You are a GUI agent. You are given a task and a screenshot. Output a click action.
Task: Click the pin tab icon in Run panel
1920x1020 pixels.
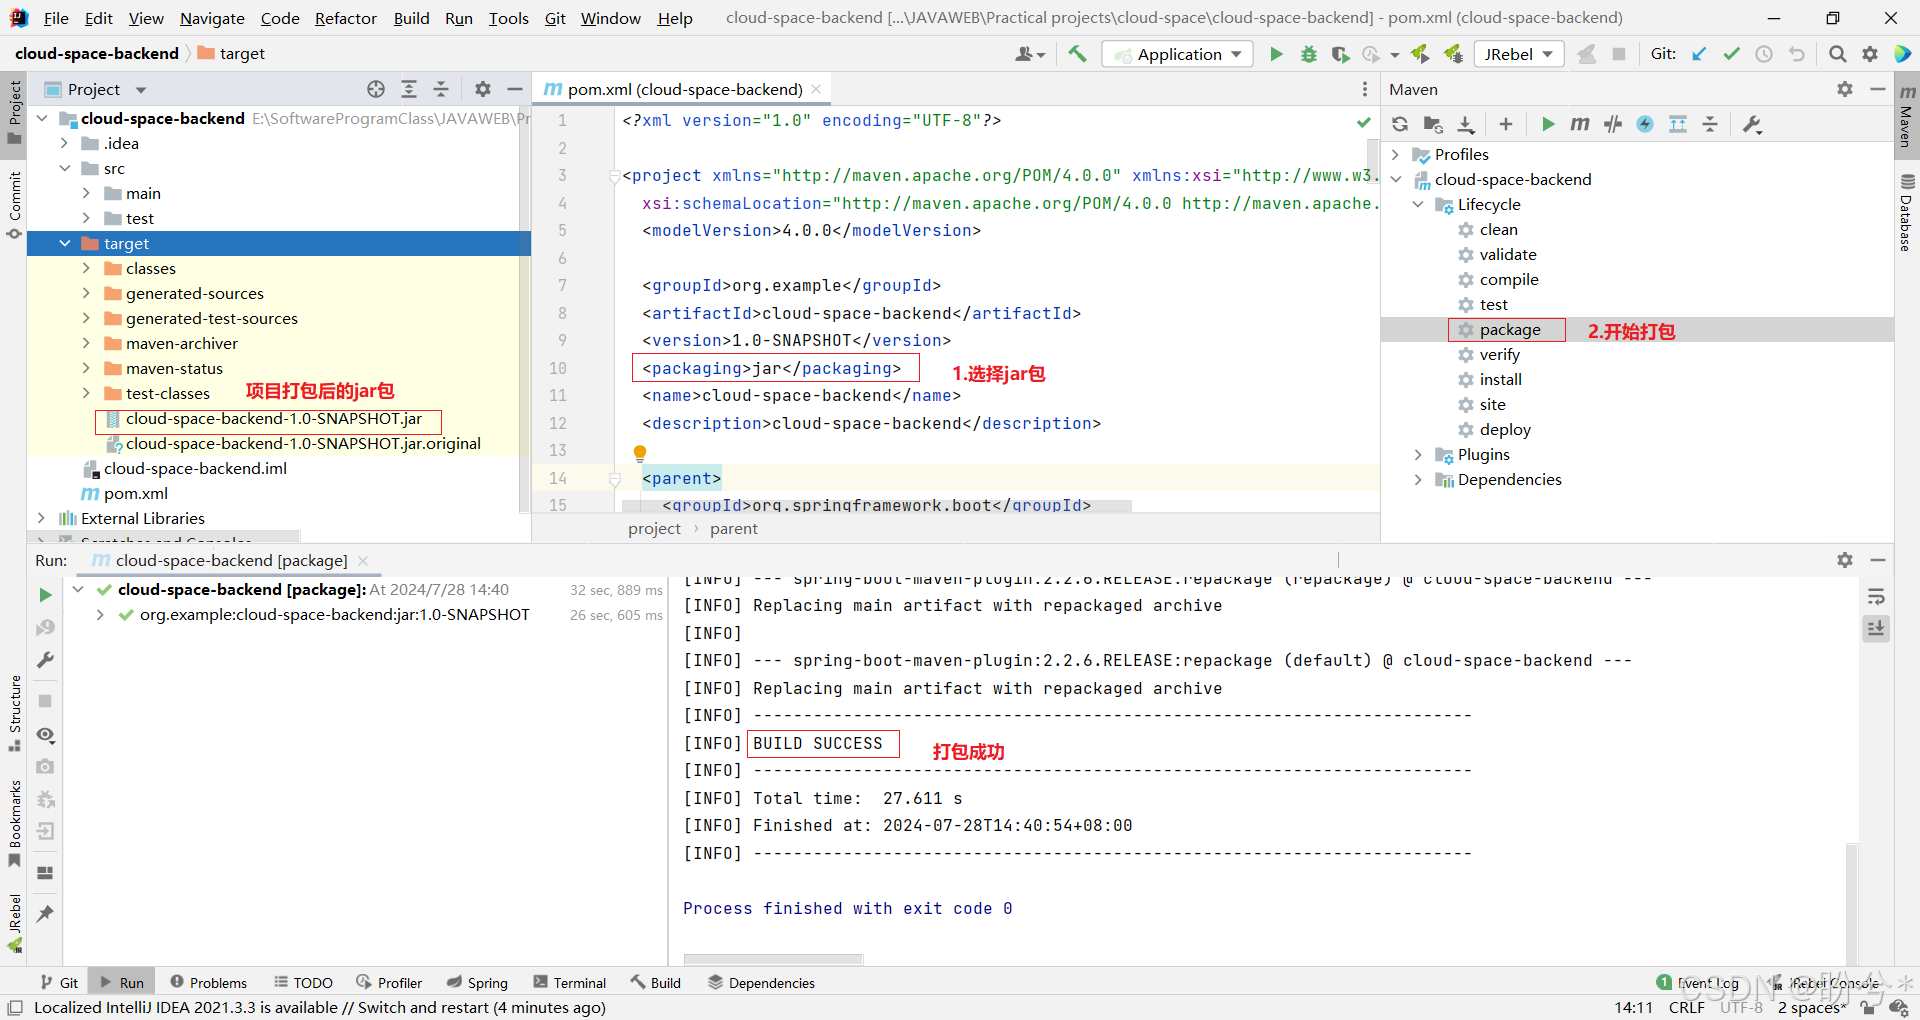(x=45, y=914)
